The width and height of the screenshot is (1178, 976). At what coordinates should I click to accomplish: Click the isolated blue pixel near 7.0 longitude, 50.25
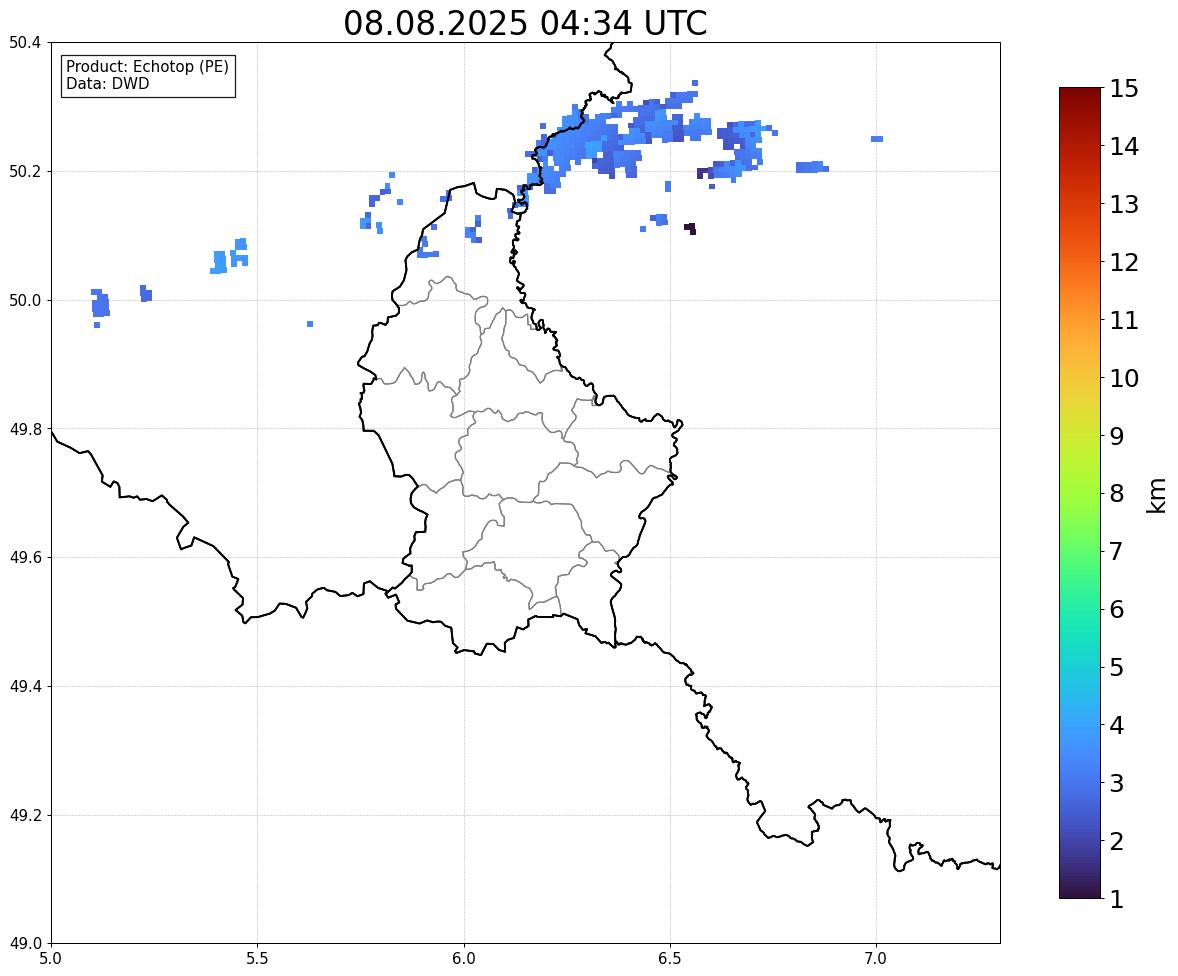click(x=877, y=139)
